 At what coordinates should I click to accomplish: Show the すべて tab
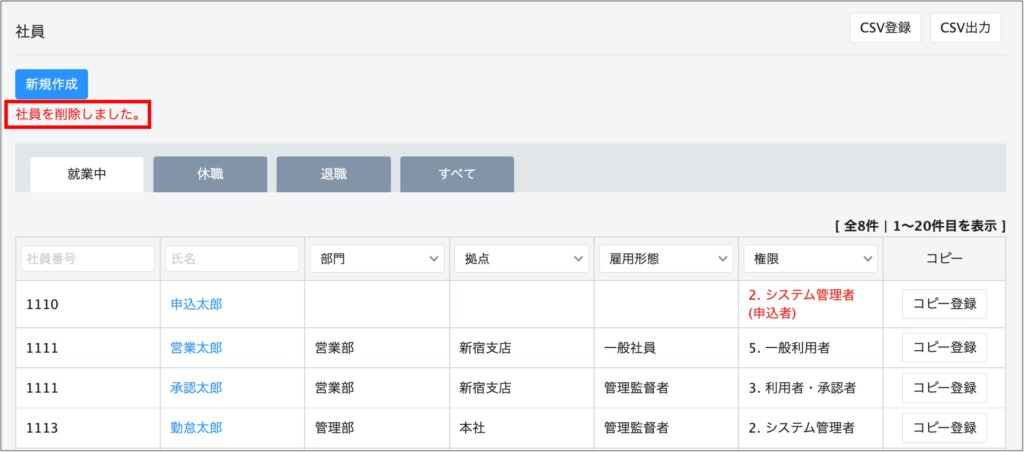457,174
